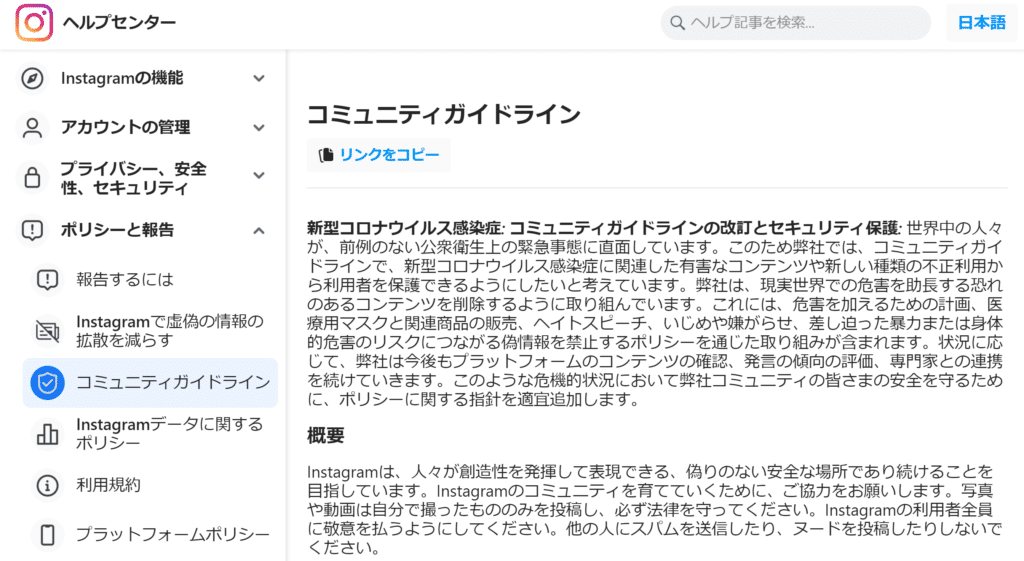Viewport: 1024px width, 561px height.
Task: Focus the ヘルプ記事を検索 search field
Action: point(795,23)
